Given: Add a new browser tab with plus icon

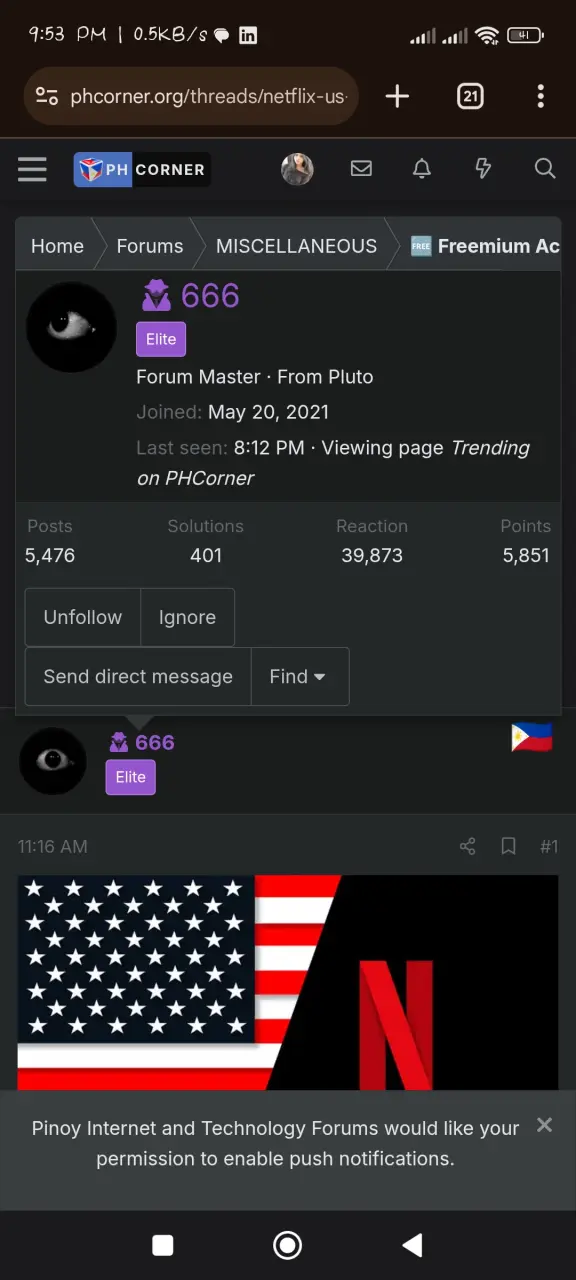Looking at the screenshot, I should tap(397, 96).
